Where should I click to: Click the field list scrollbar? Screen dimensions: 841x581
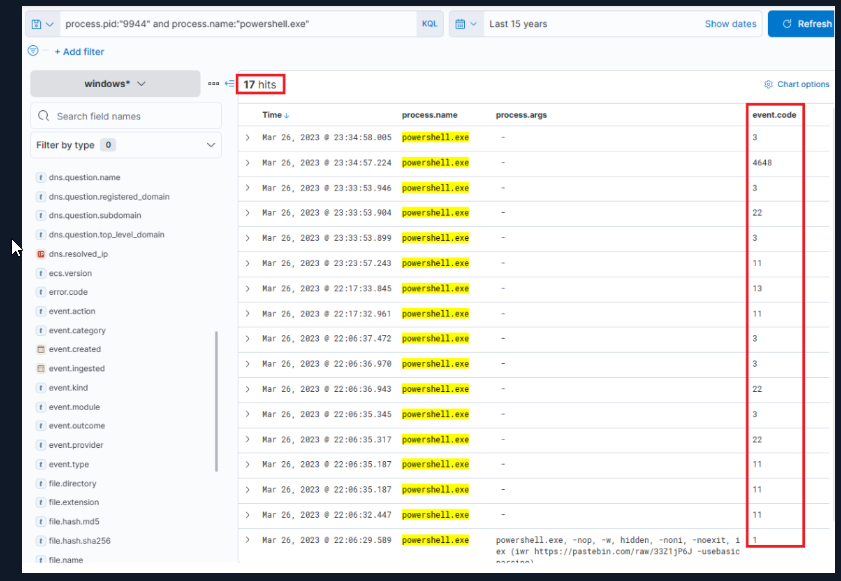tap(216, 401)
